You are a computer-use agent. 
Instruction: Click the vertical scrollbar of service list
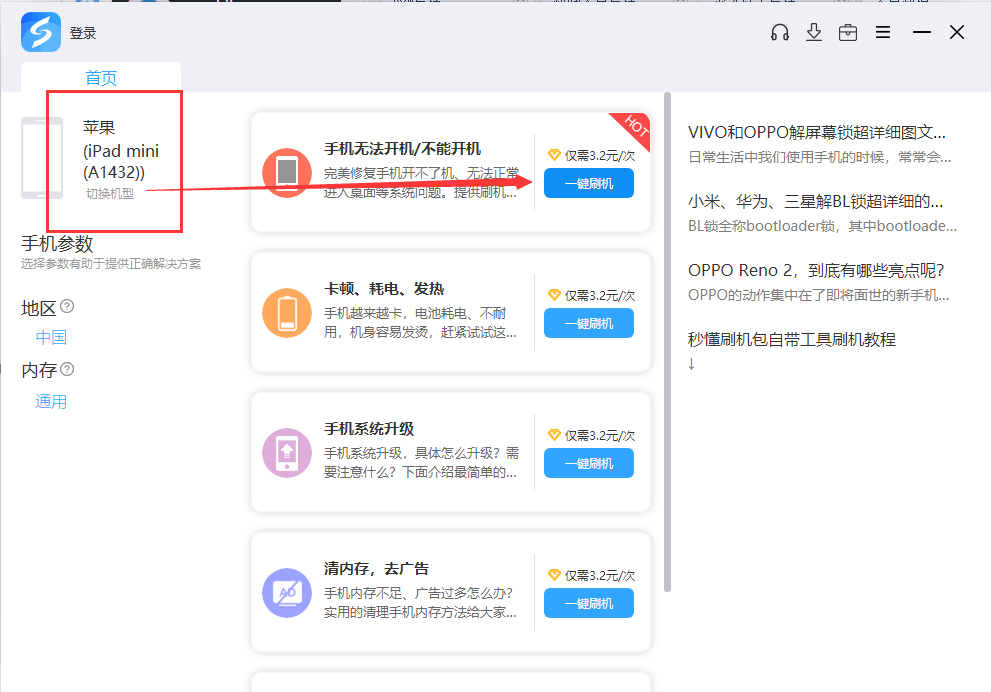667,341
